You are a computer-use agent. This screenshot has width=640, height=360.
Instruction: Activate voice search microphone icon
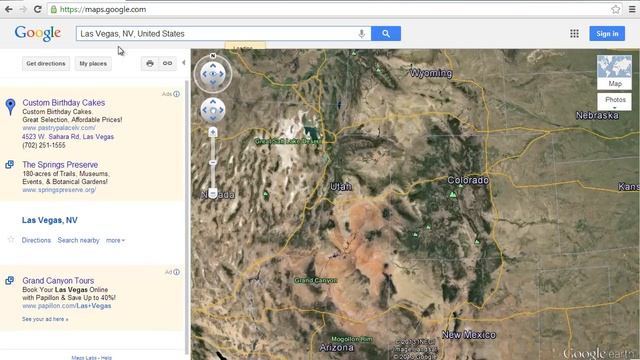point(362,34)
